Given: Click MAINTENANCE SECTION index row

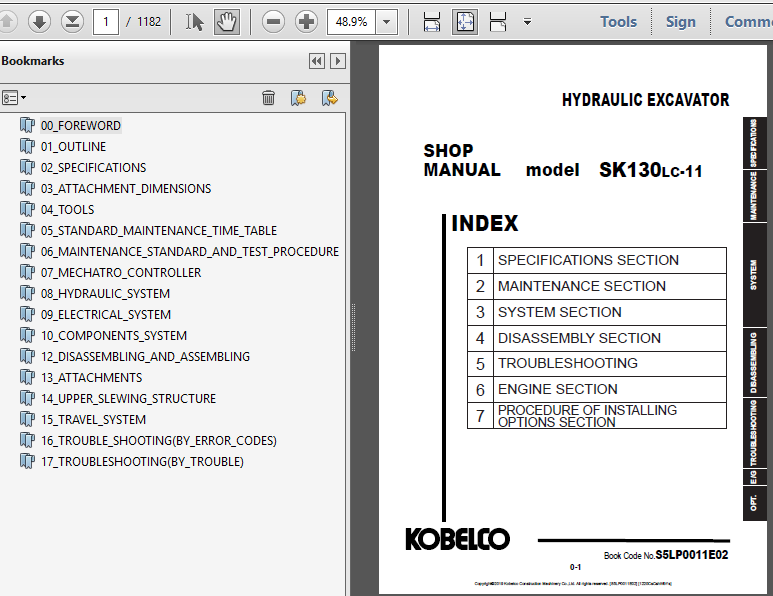Looking at the screenshot, I should [x=597, y=286].
